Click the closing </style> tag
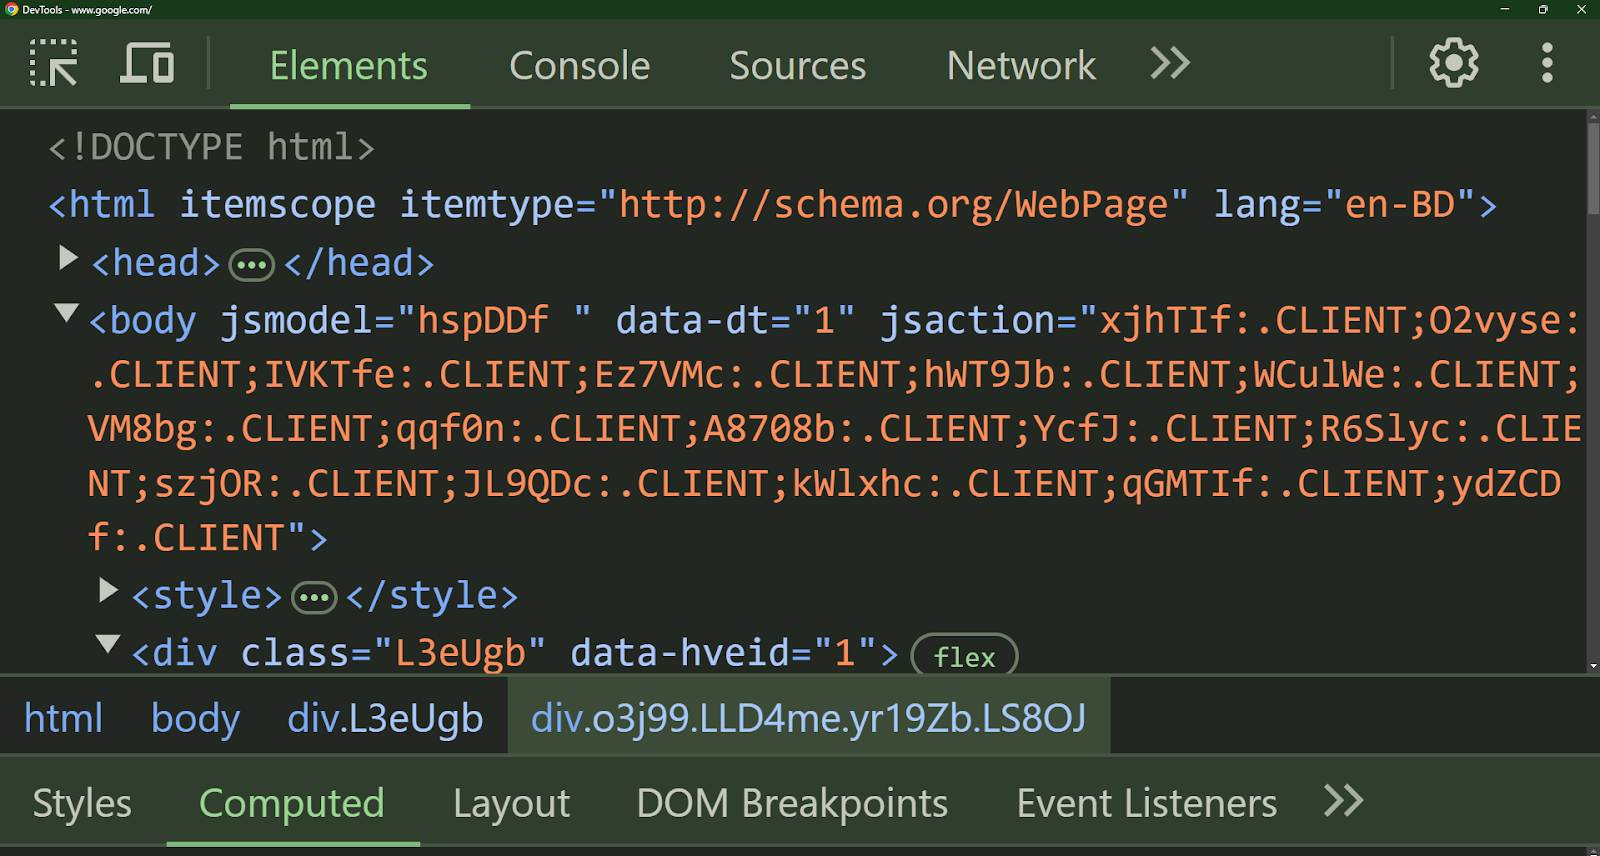Screen dimensions: 1600x856 [x=432, y=597]
